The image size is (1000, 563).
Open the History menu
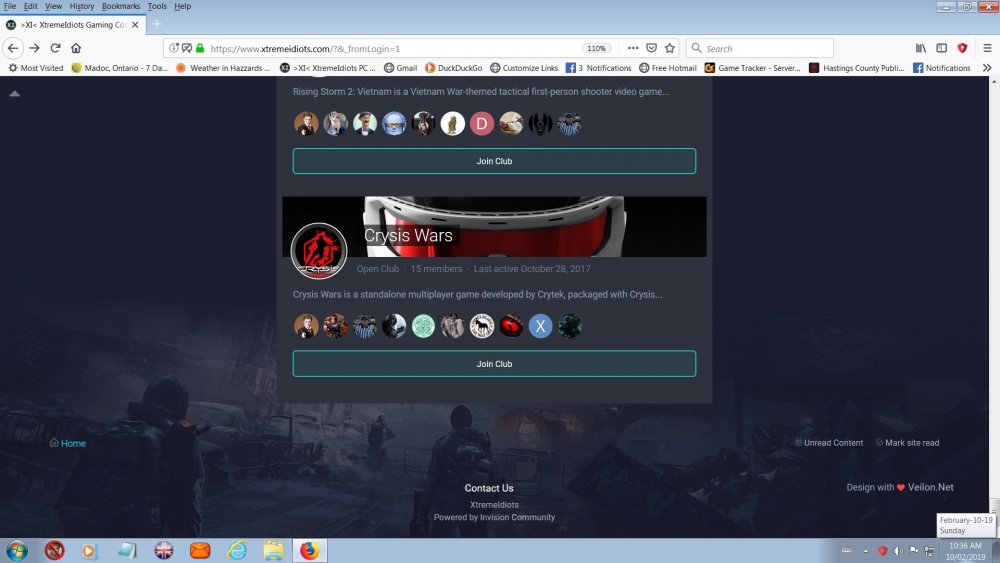[82, 6]
